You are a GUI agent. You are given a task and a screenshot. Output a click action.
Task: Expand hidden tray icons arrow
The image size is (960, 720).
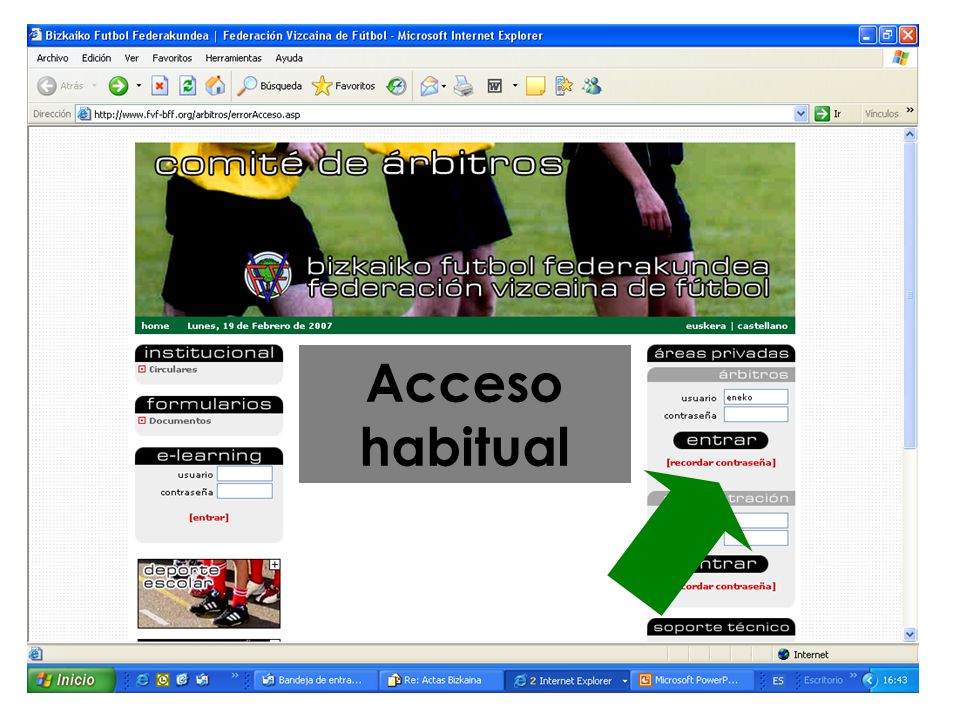[869, 680]
